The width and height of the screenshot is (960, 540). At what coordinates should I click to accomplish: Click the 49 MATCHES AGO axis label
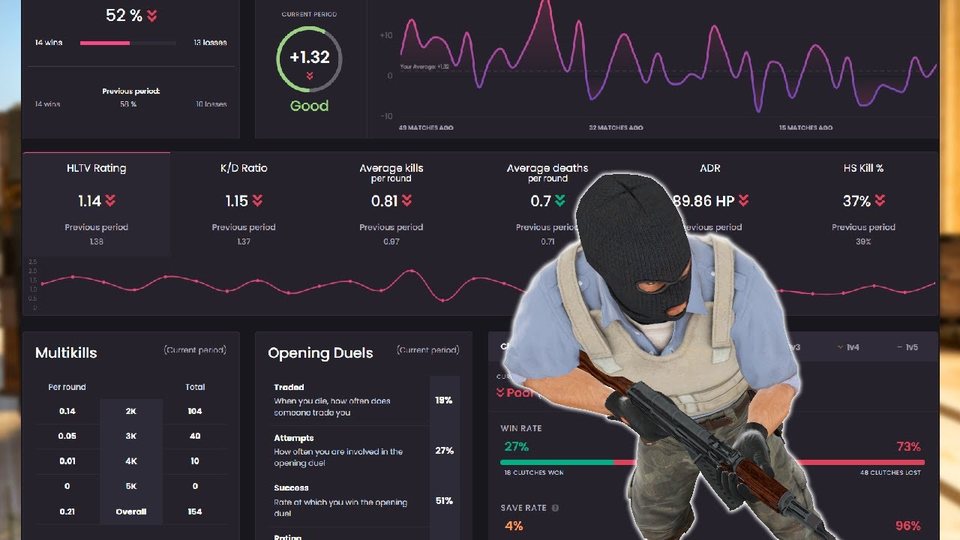point(426,128)
